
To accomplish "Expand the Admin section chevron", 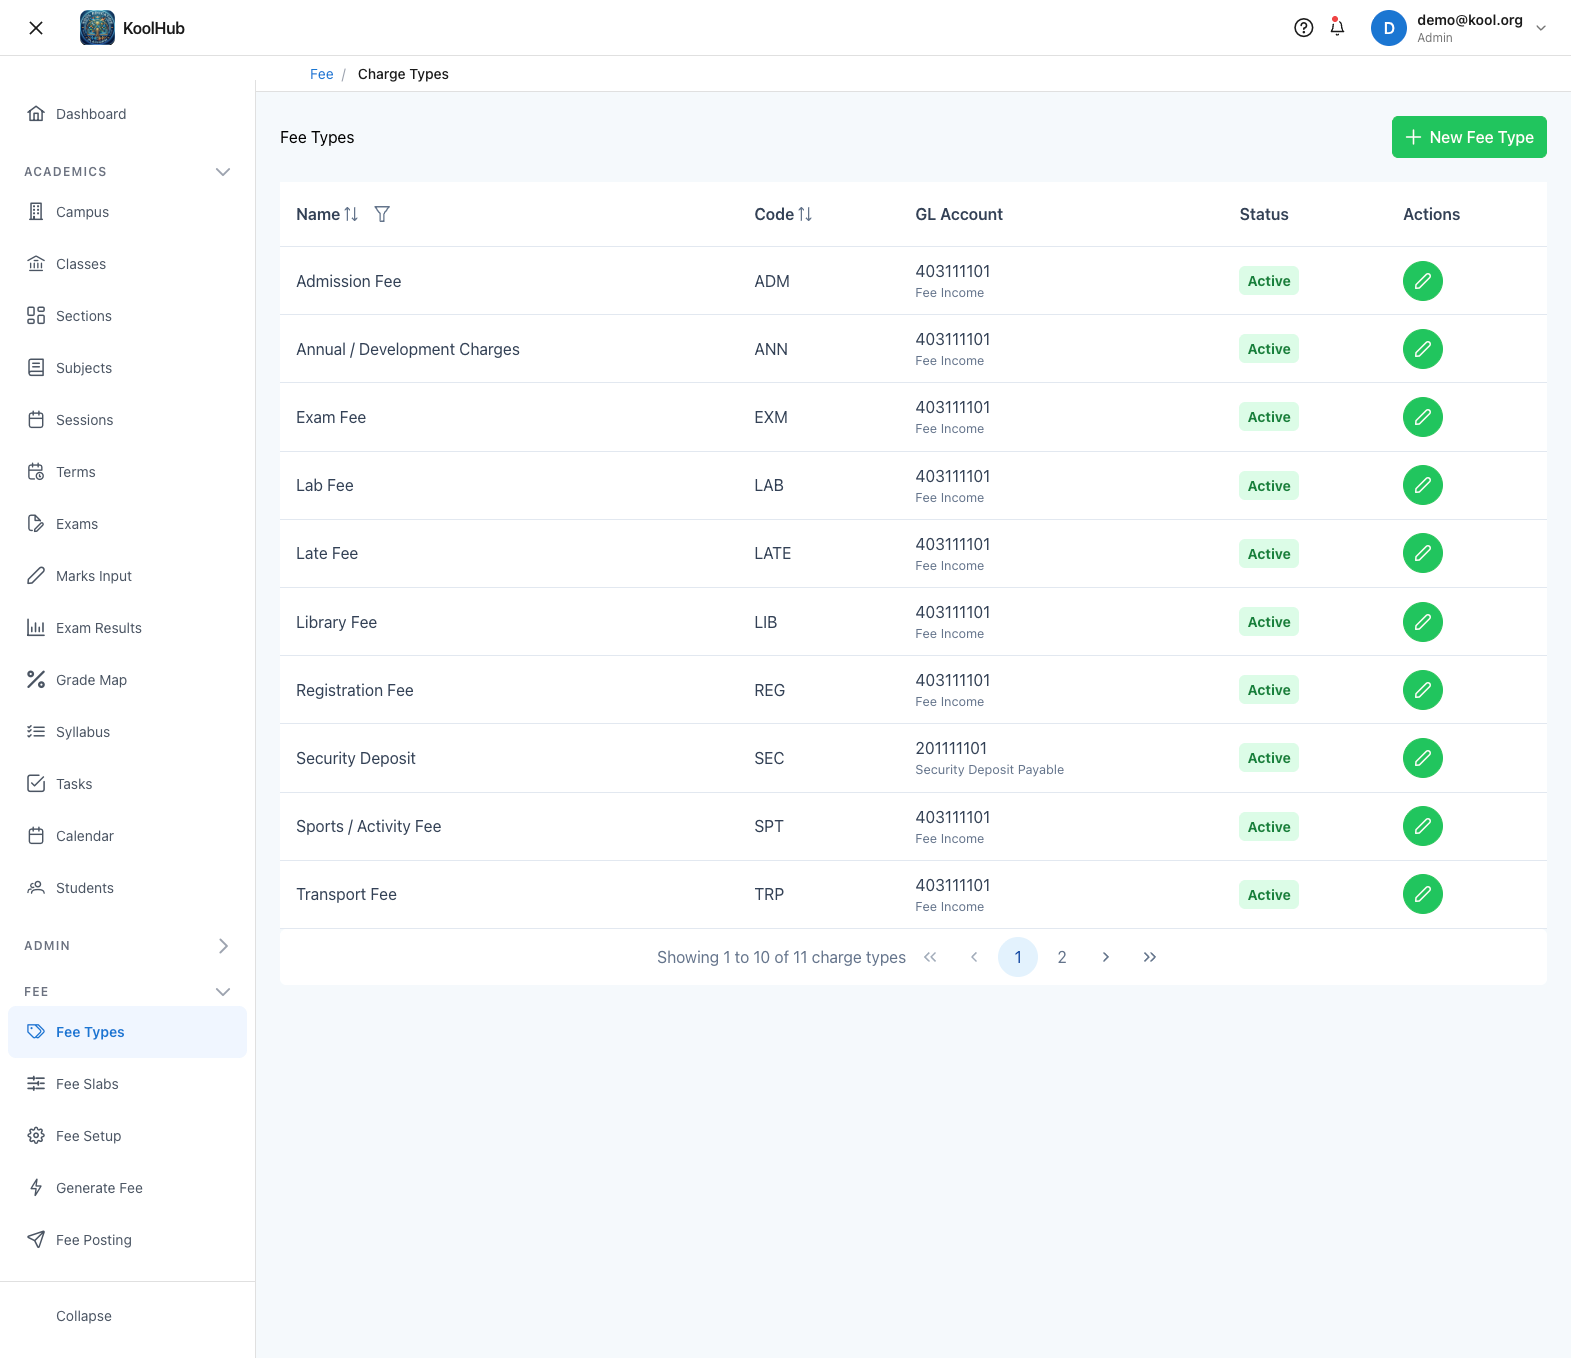I will point(223,946).
